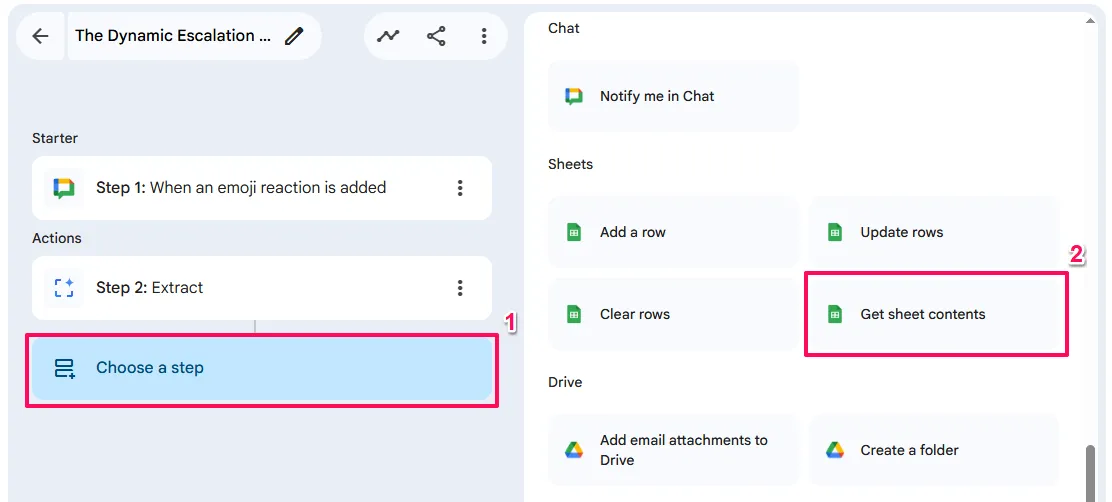Open Step 1 three-dot options menu
The width and height of the screenshot is (1112, 502).
click(x=460, y=188)
